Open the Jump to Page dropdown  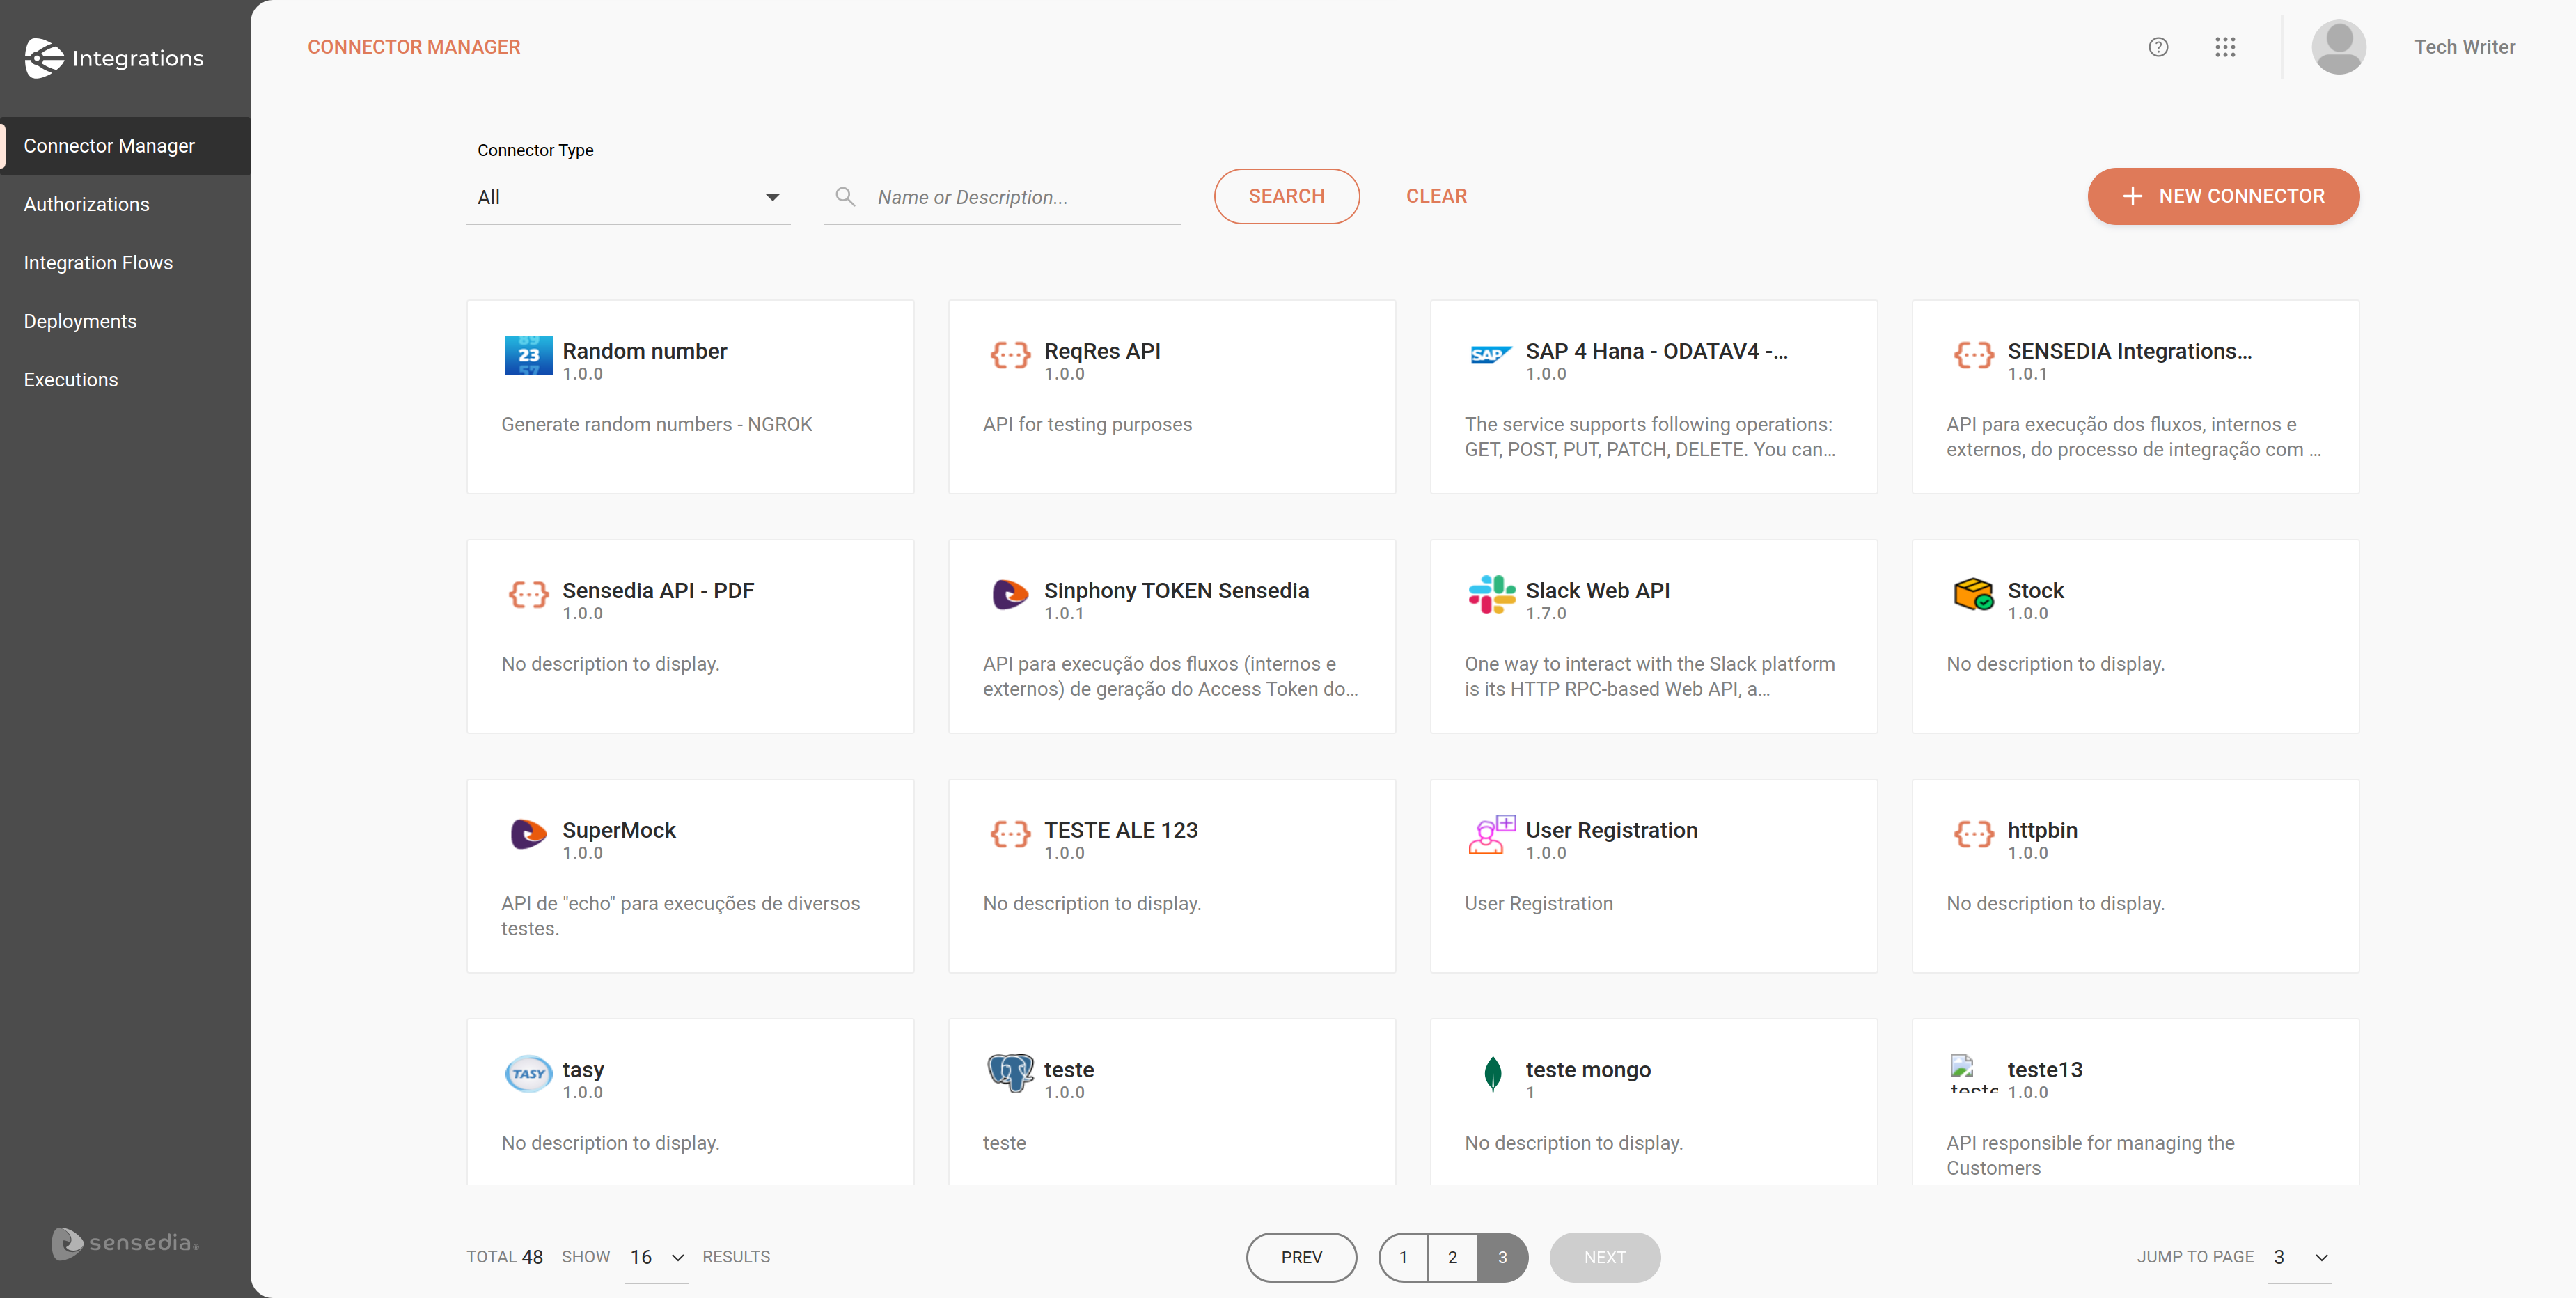click(x=2300, y=1257)
